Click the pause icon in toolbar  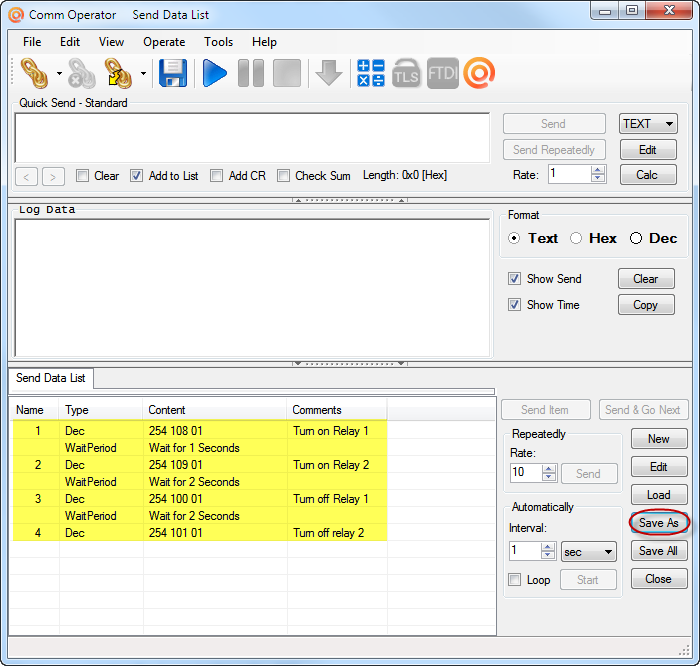(x=251, y=73)
